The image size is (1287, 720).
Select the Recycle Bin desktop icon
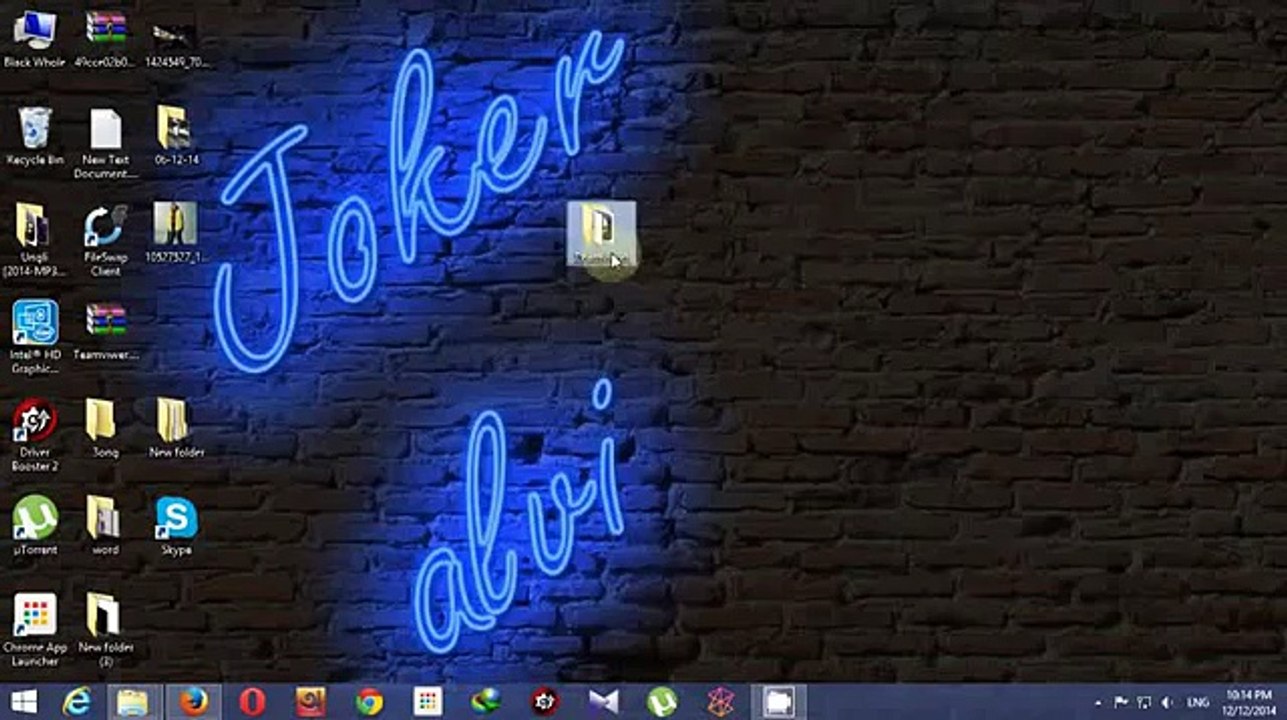34,136
